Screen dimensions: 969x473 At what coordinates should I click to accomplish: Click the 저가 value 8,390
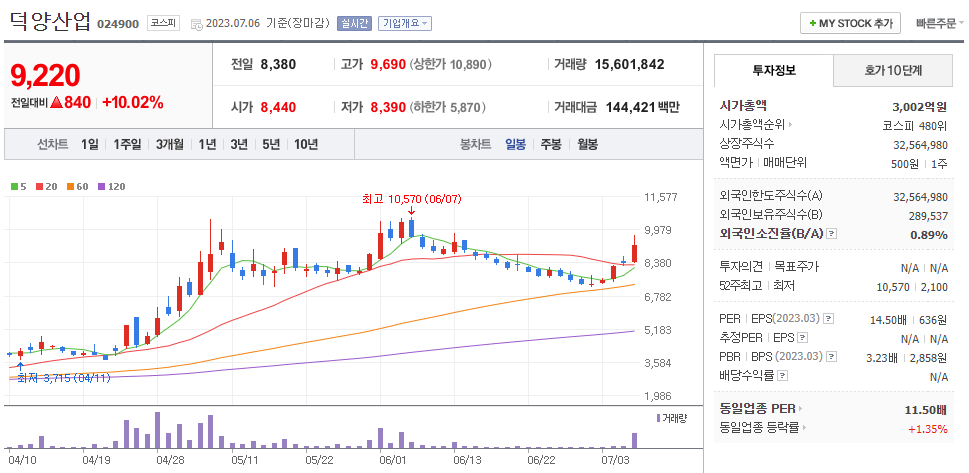point(388,108)
